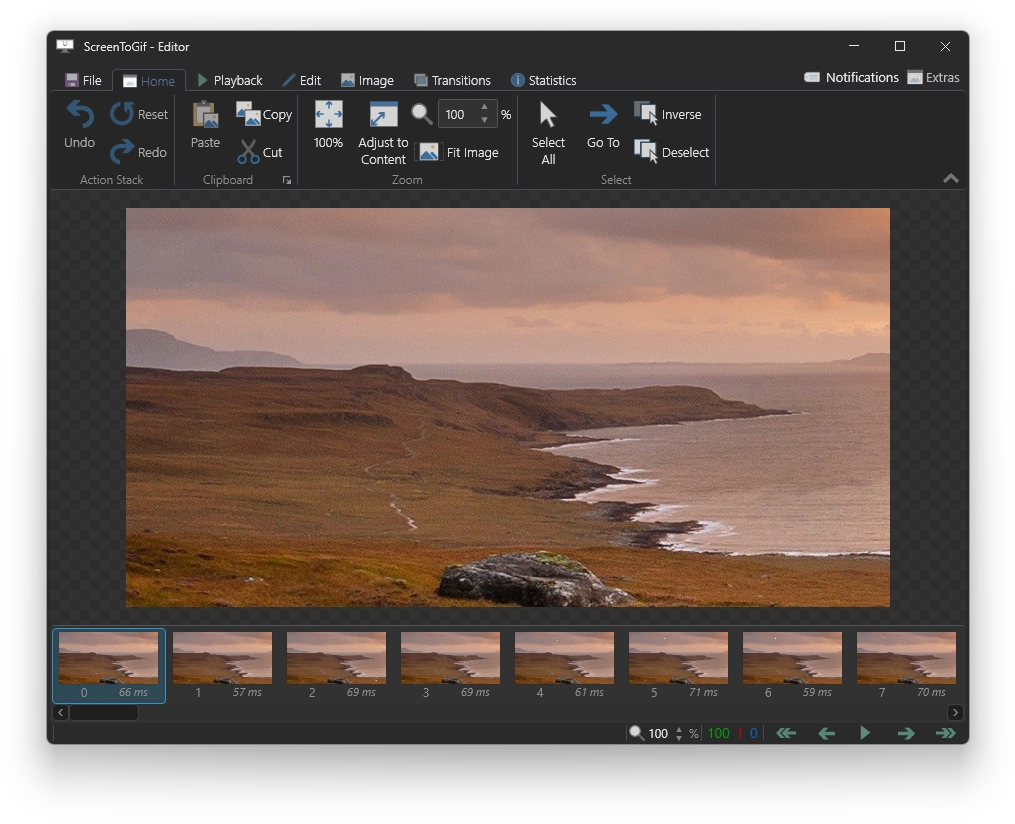Collapse the ribbon with the chevron
The height and width of the screenshot is (824, 1015).
[x=950, y=179]
